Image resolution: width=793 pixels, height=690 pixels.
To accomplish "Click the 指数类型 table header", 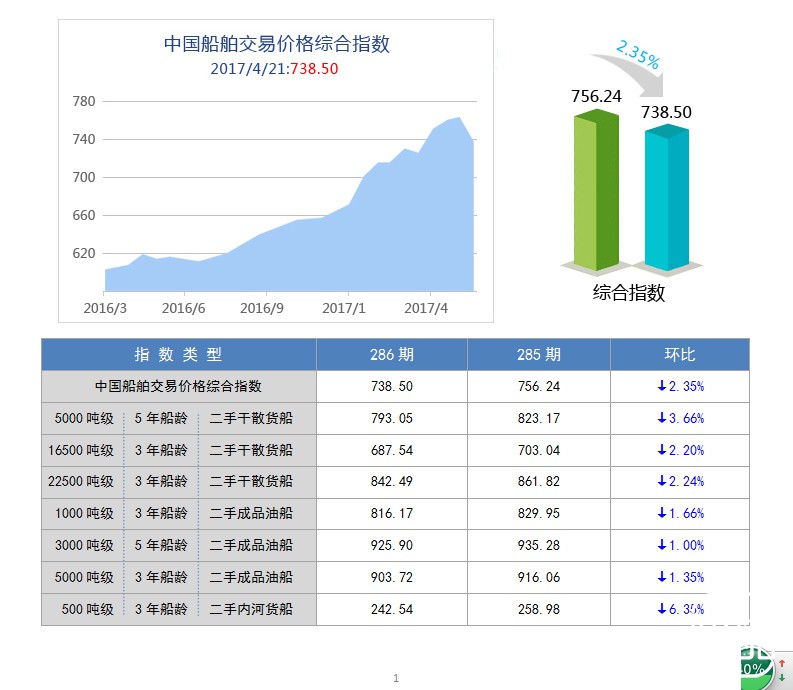I will (x=178, y=355).
